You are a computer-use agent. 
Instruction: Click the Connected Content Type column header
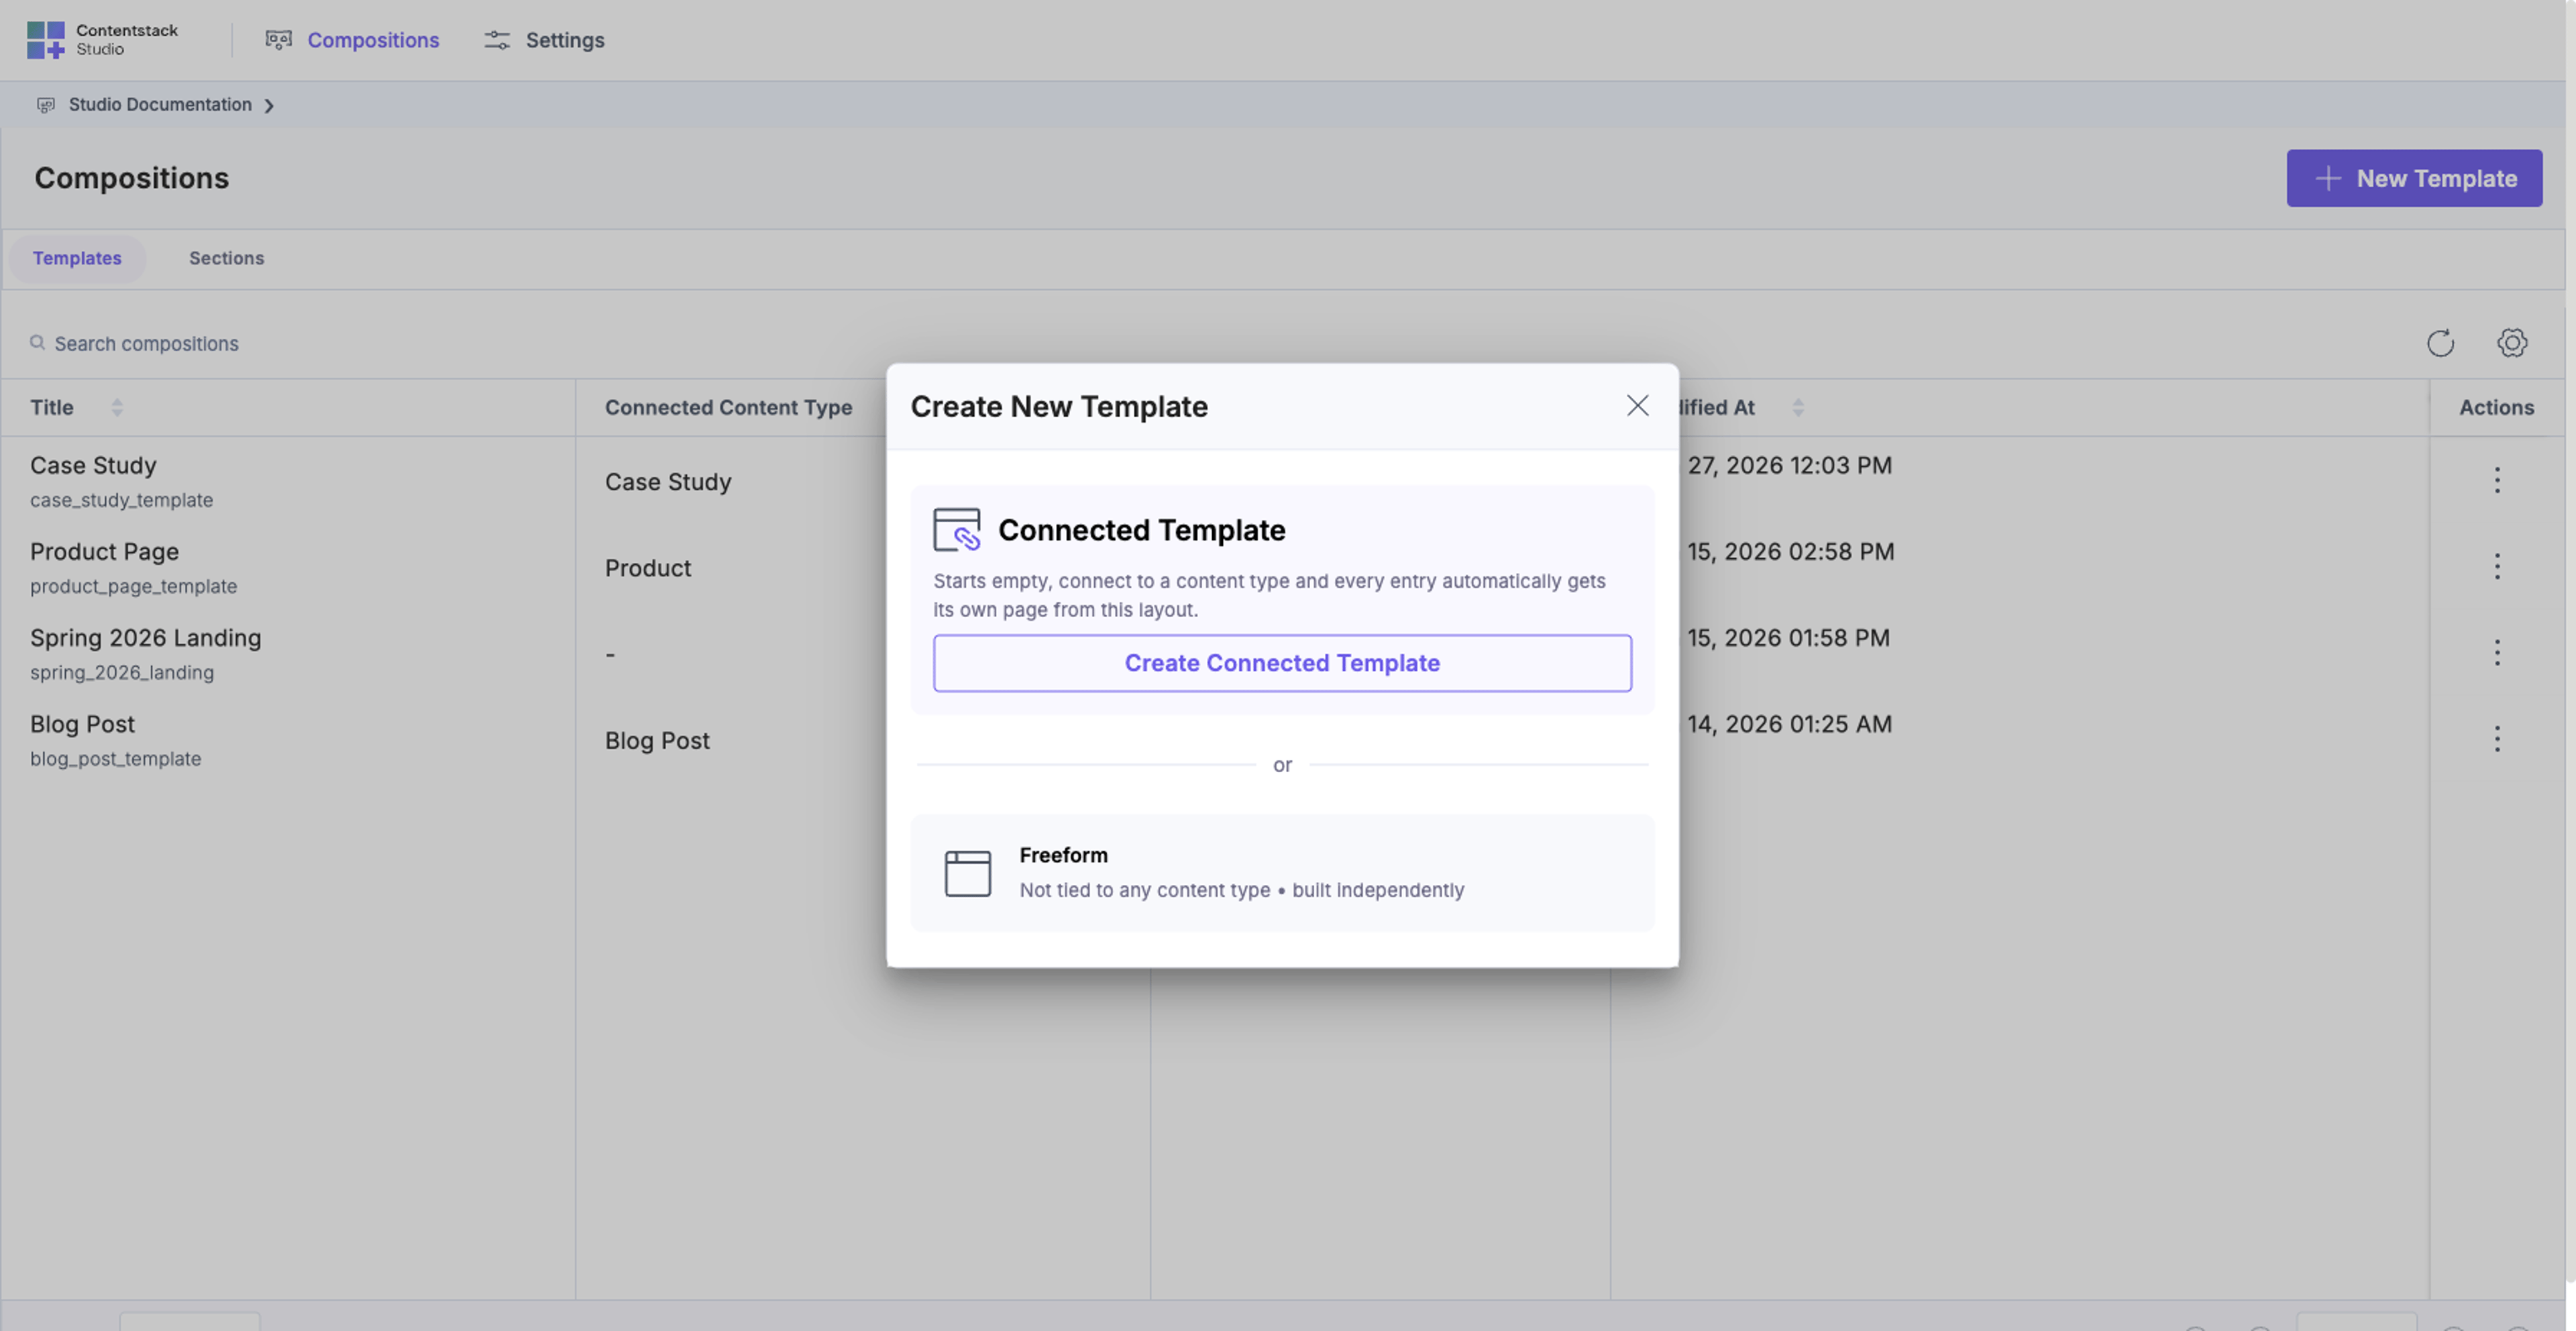(729, 407)
